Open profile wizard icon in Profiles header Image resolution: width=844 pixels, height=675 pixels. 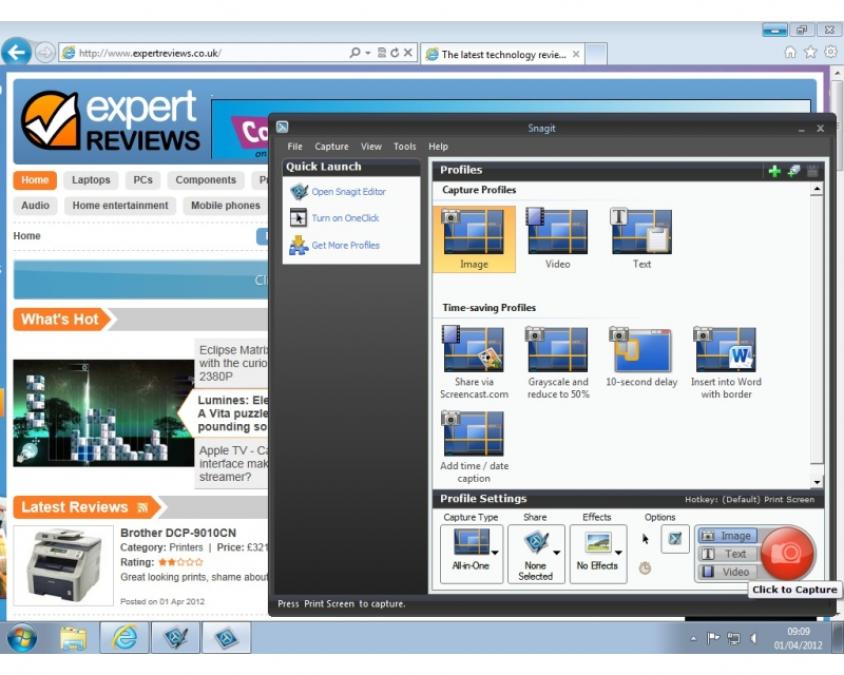[793, 171]
